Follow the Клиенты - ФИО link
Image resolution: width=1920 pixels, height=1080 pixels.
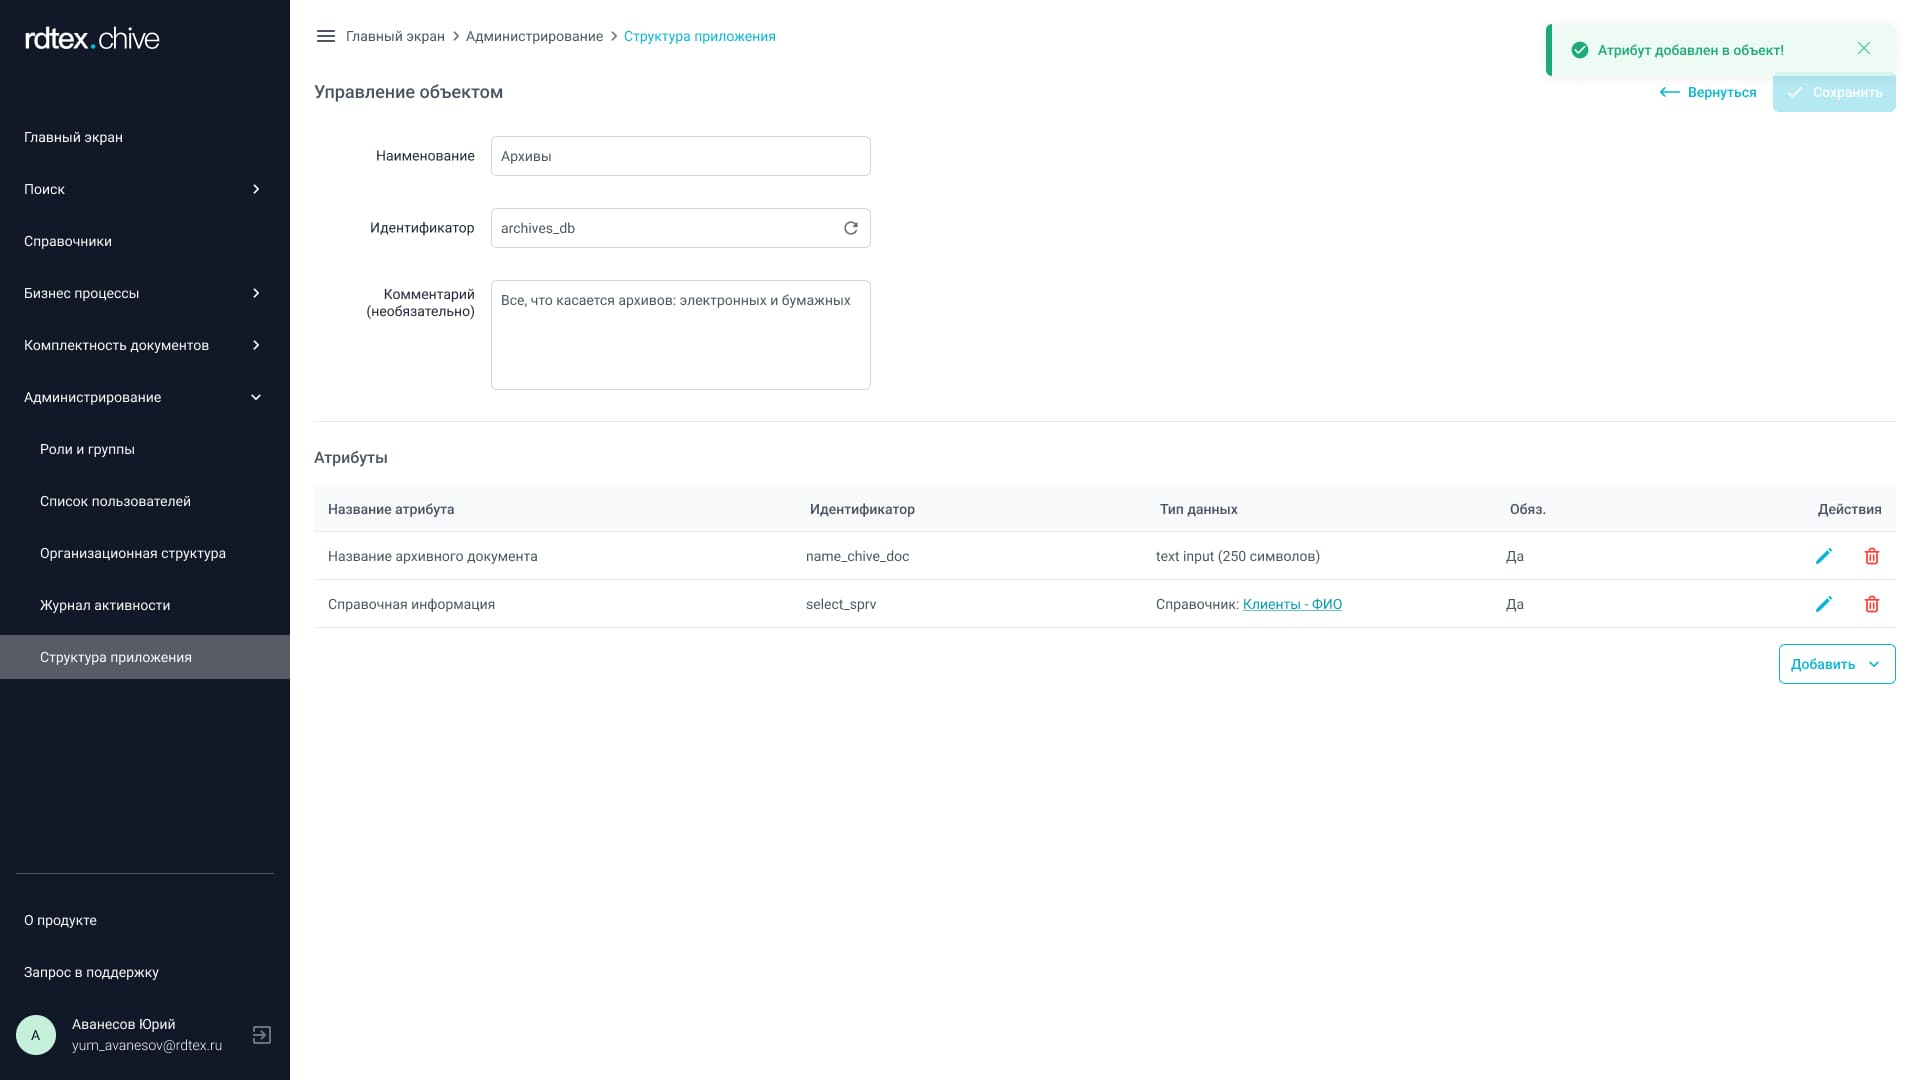point(1292,604)
